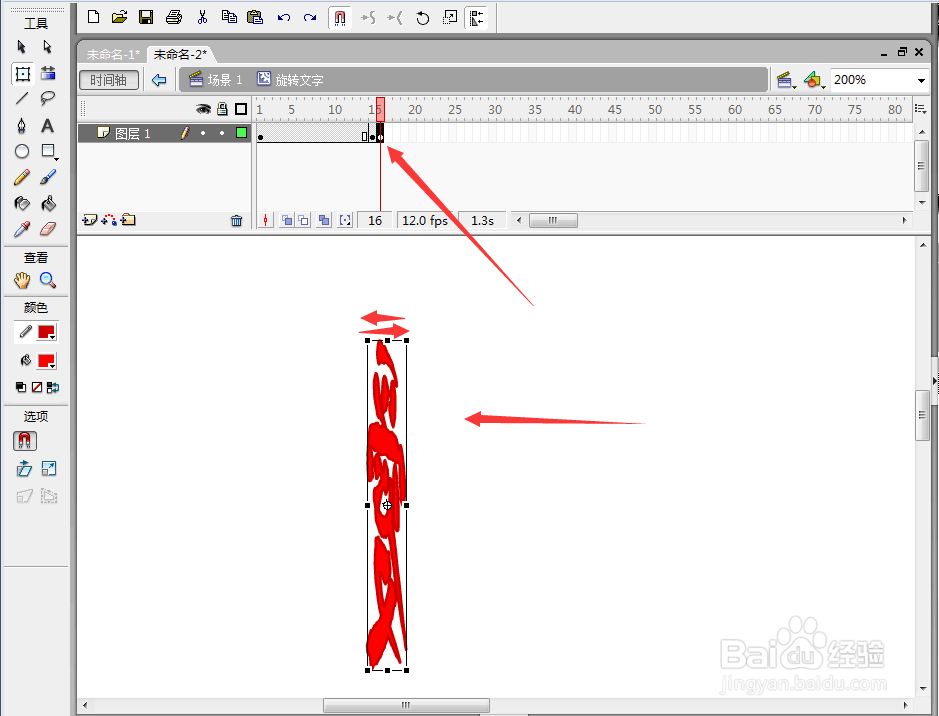Viewport: 939px width, 716px height.
Task: Select the Oval tool
Action: [x=22, y=151]
